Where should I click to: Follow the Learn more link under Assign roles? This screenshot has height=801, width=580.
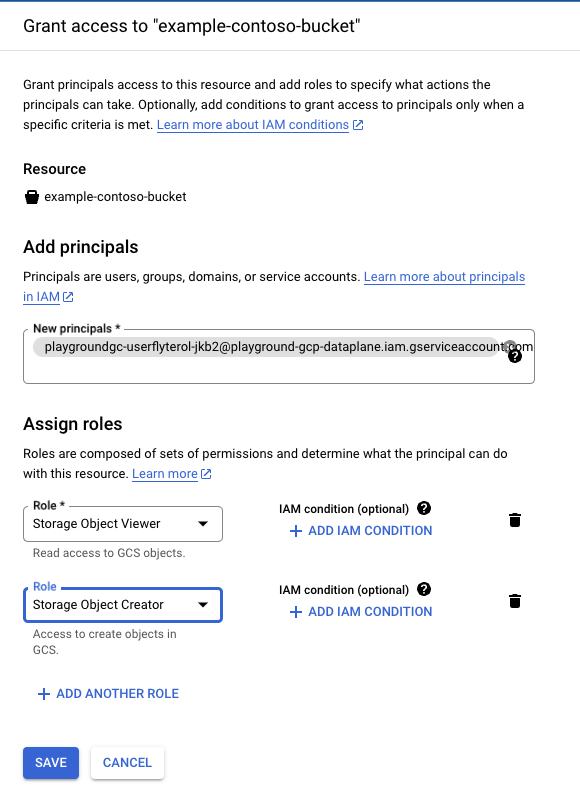(x=165, y=474)
